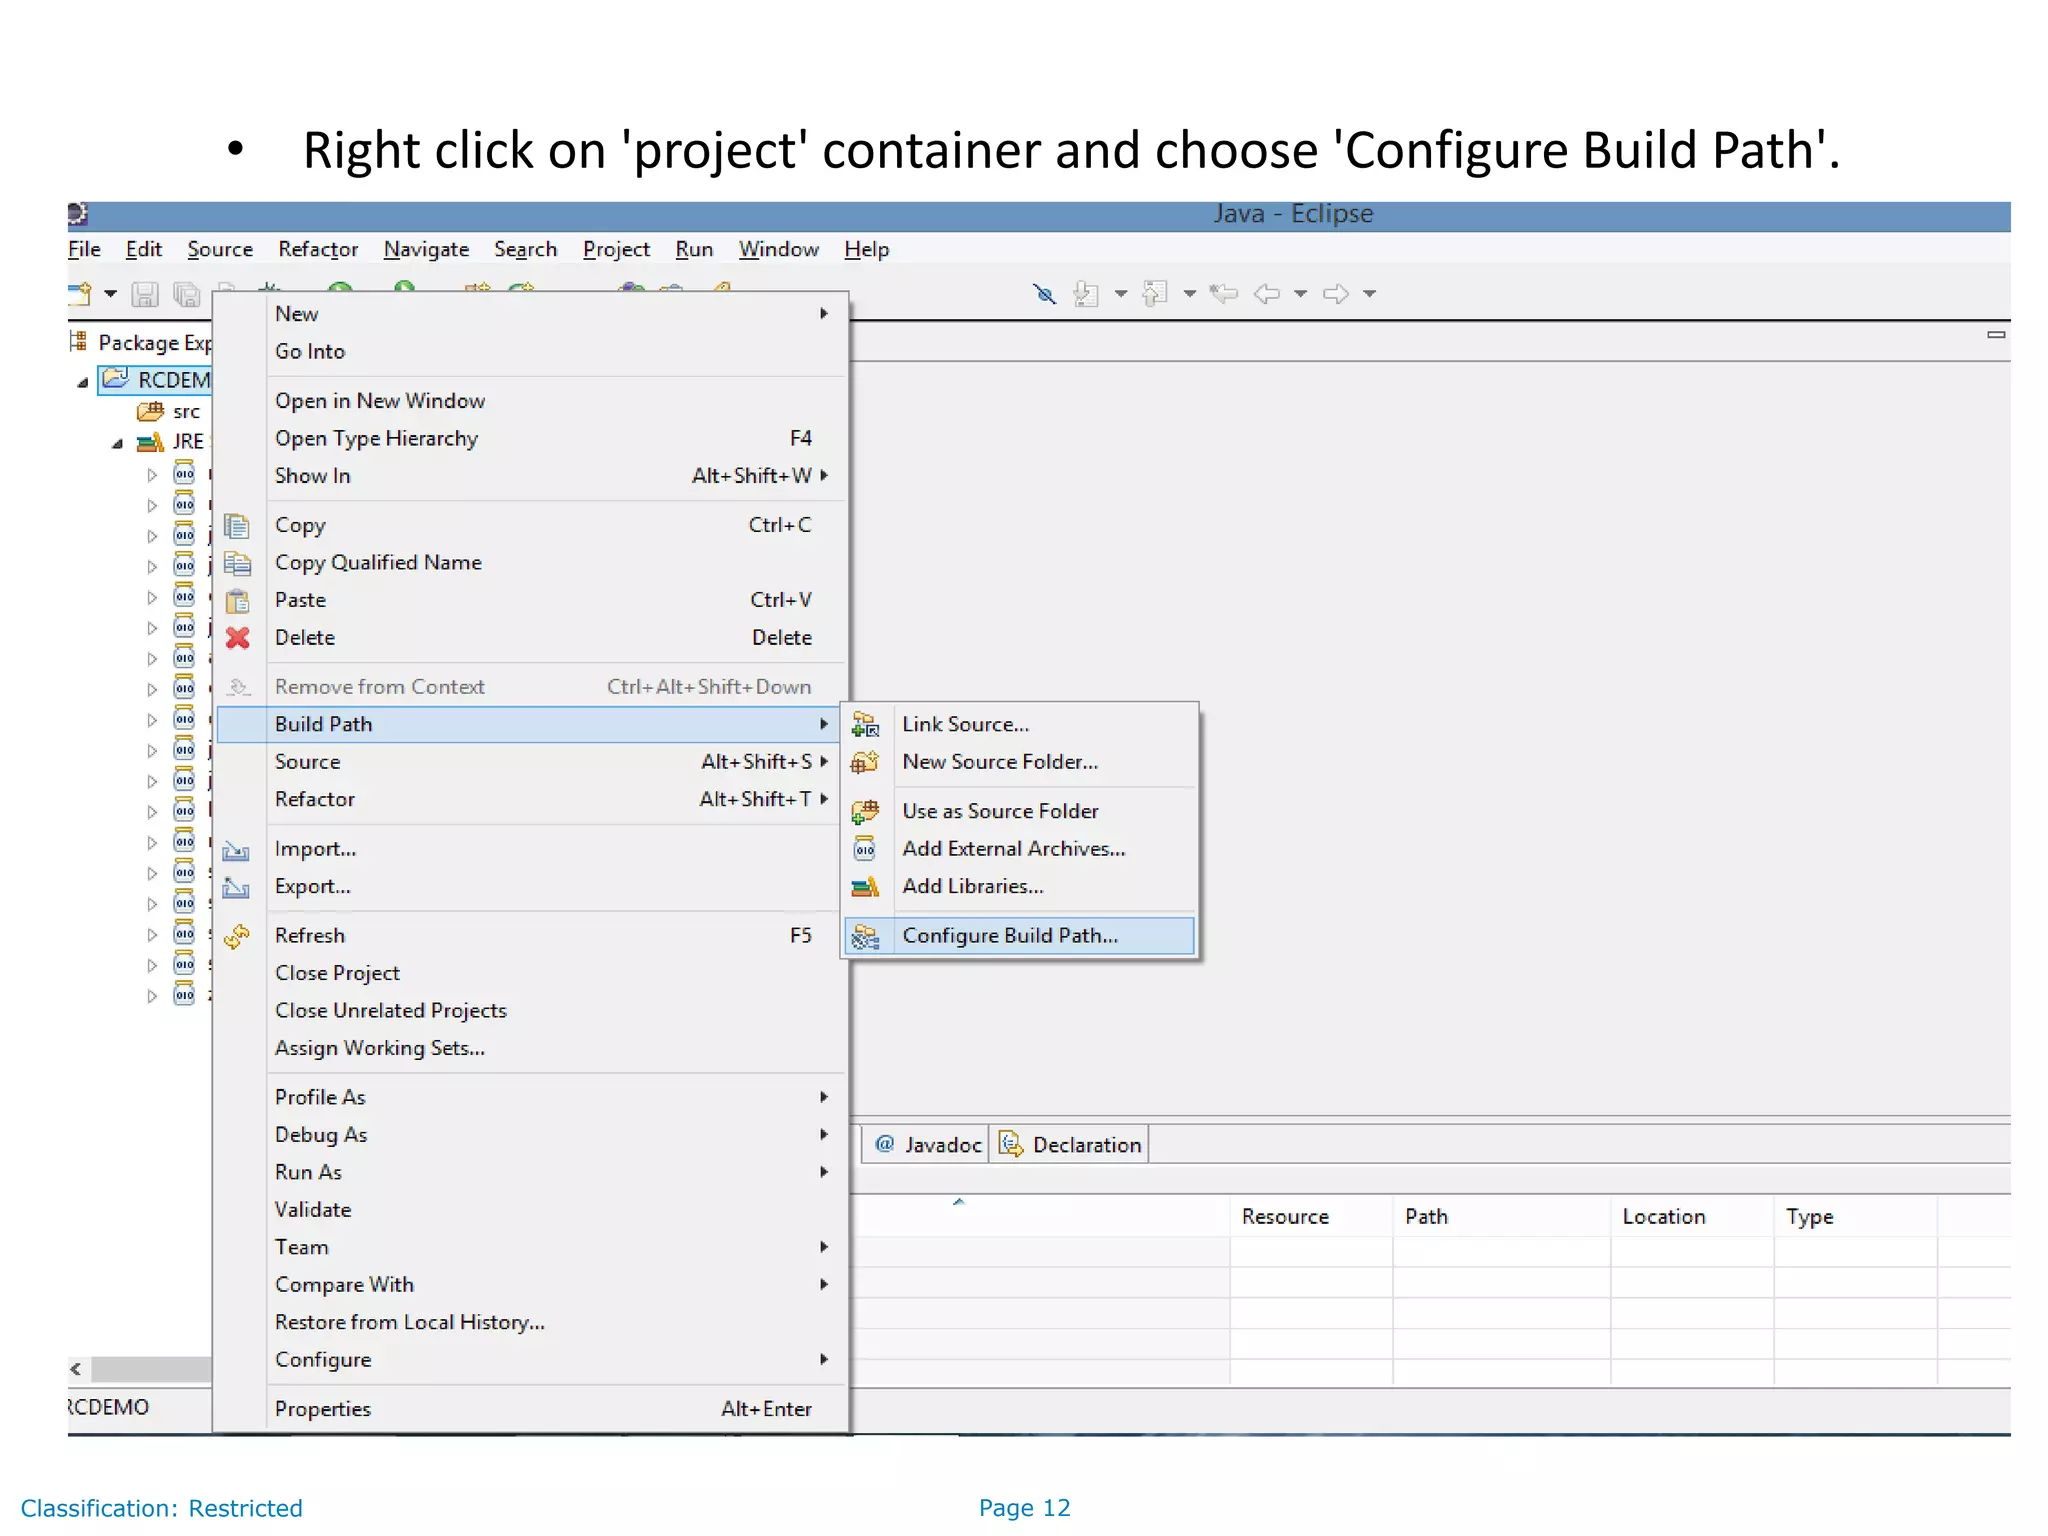The width and height of the screenshot is (2048, 1536).
Task: Switch to the Javadoc tab
Action: [x=927, y=1145]
